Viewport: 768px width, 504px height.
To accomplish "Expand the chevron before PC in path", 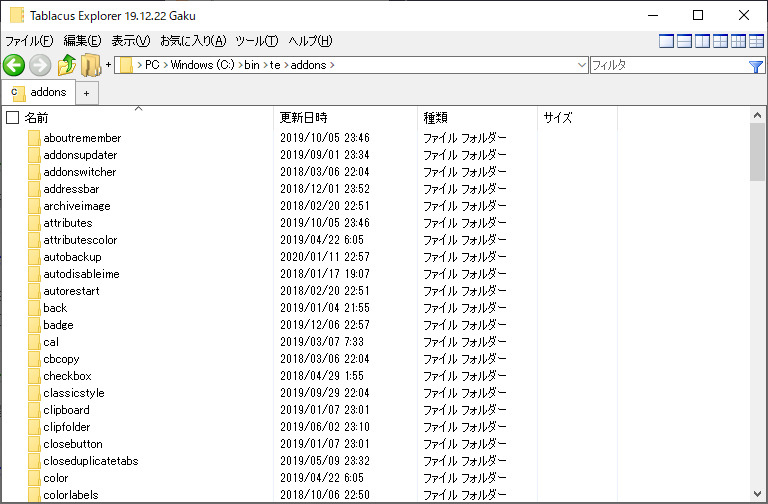I will click(x=140, y=65).
